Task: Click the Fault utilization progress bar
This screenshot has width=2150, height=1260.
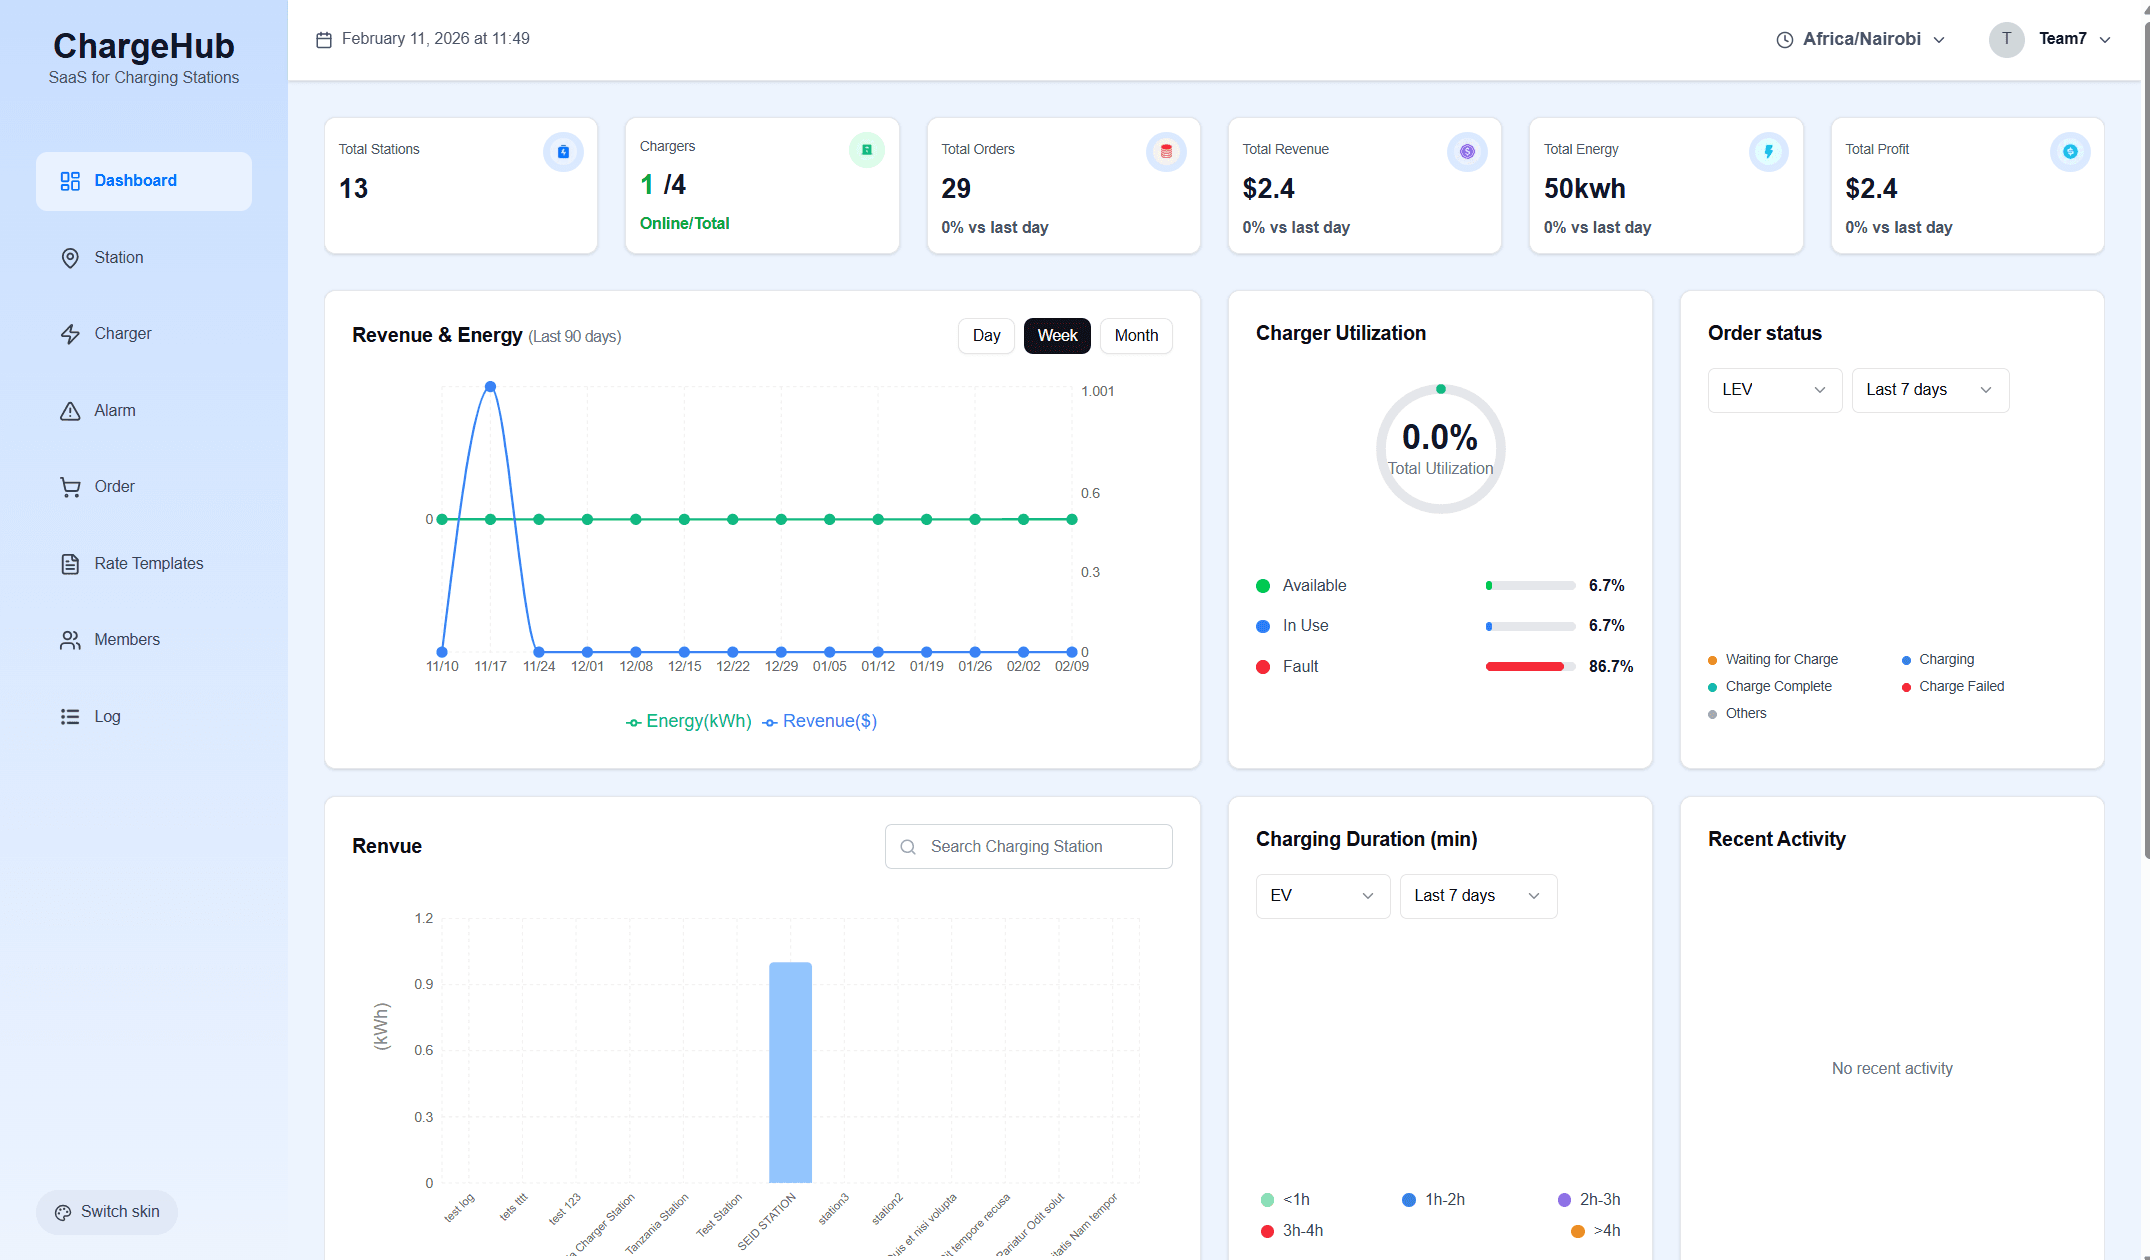Action: (1530, 667)
